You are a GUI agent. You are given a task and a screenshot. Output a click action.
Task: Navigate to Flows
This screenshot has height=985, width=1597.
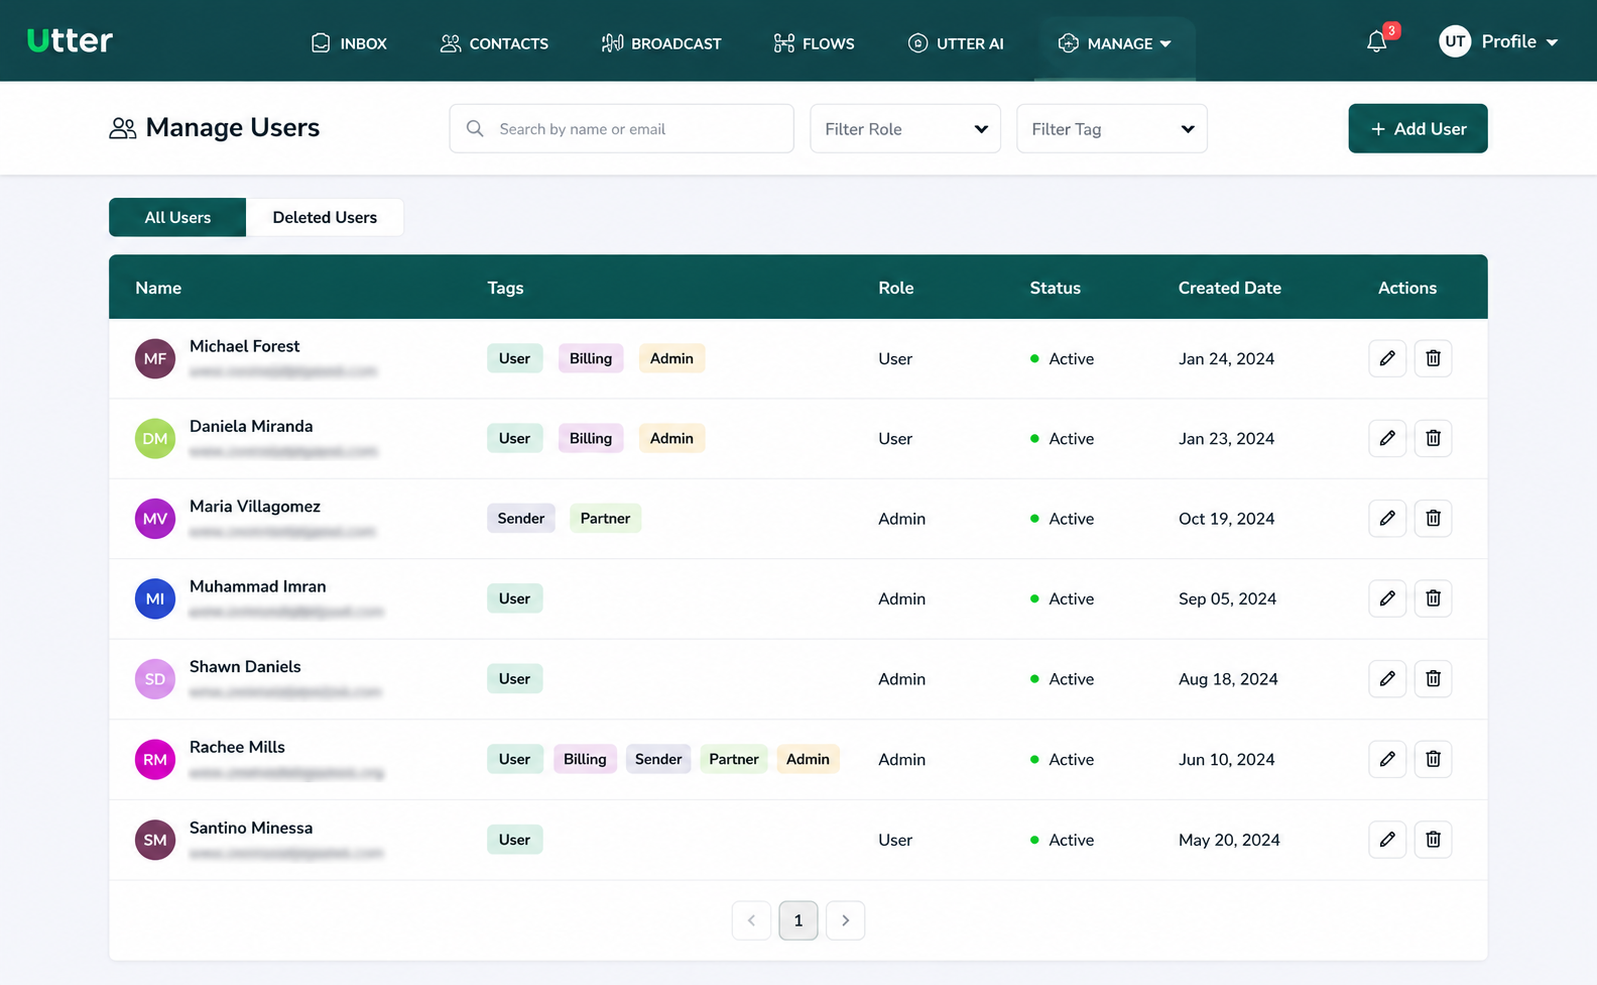pos(814,43)
